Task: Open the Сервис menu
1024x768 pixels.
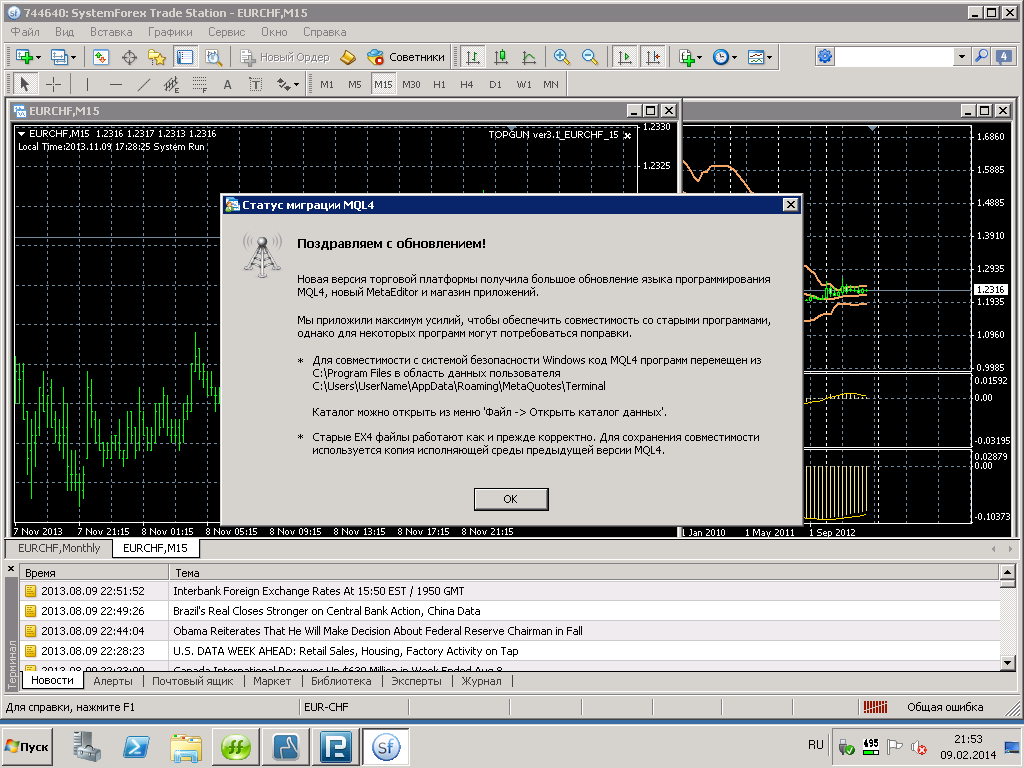Action: pyautogui.click(x=227, y=32)
